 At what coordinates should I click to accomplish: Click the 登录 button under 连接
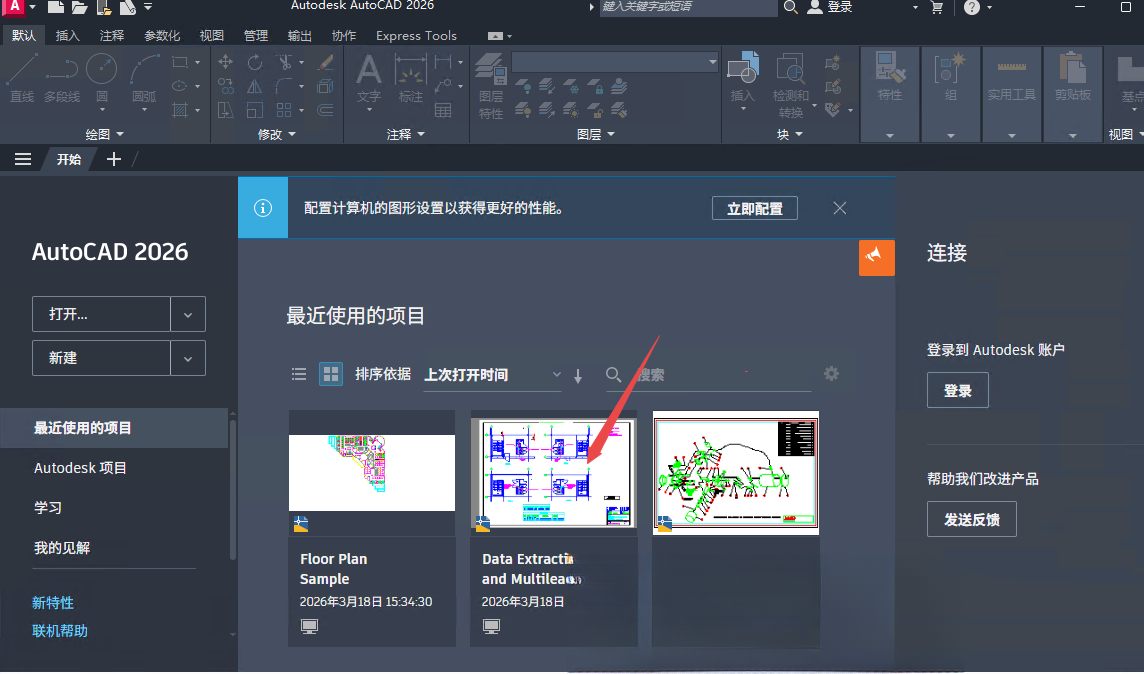957,390
